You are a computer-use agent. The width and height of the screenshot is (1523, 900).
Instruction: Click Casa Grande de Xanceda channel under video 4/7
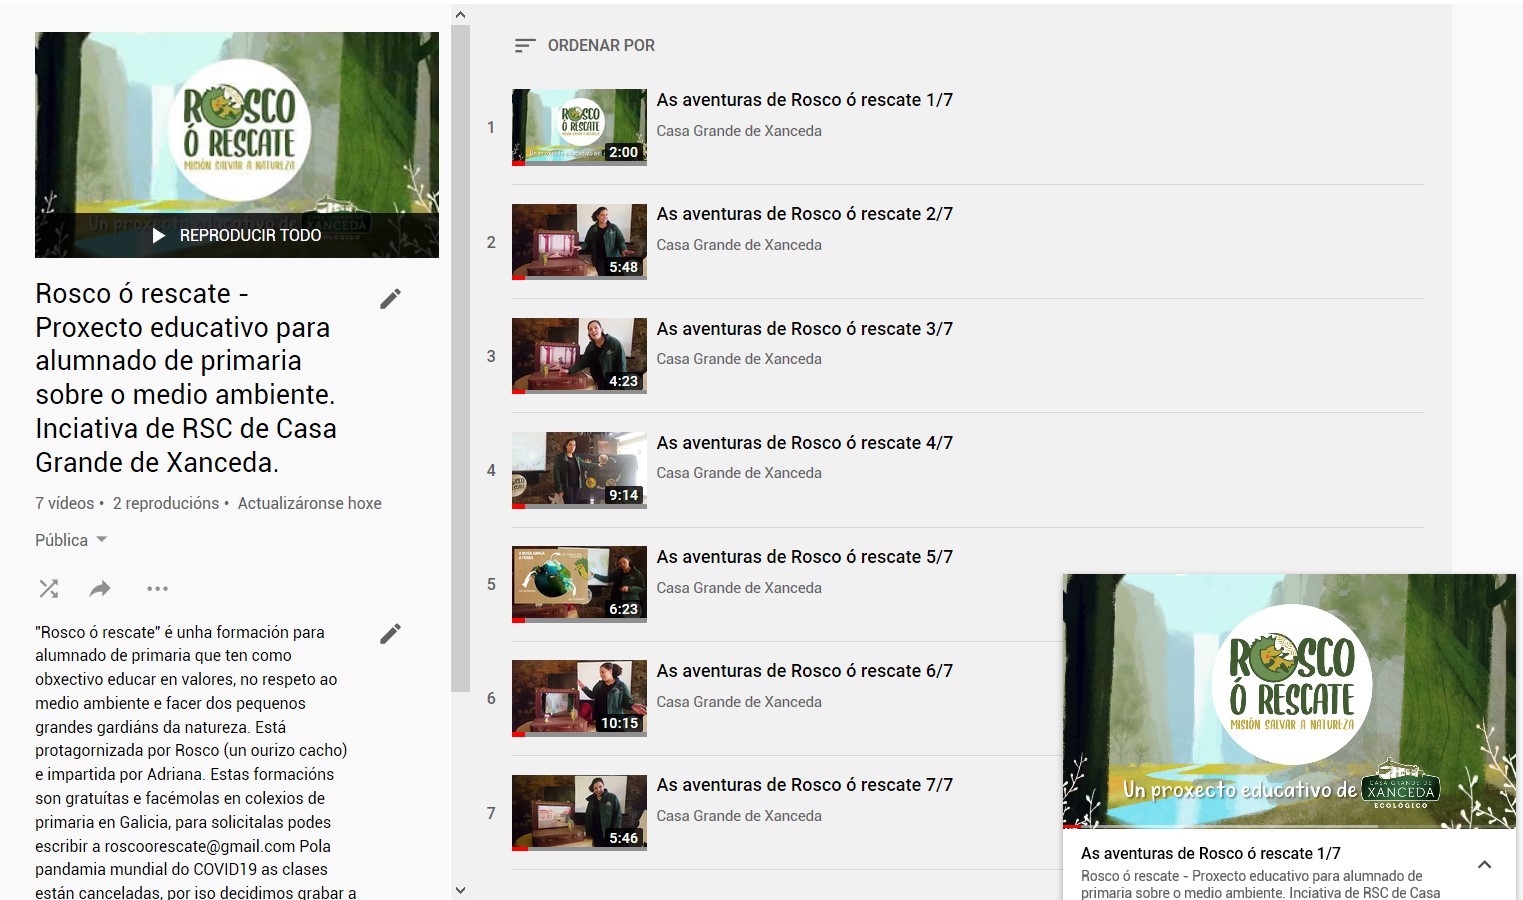(x=739, y=473)
